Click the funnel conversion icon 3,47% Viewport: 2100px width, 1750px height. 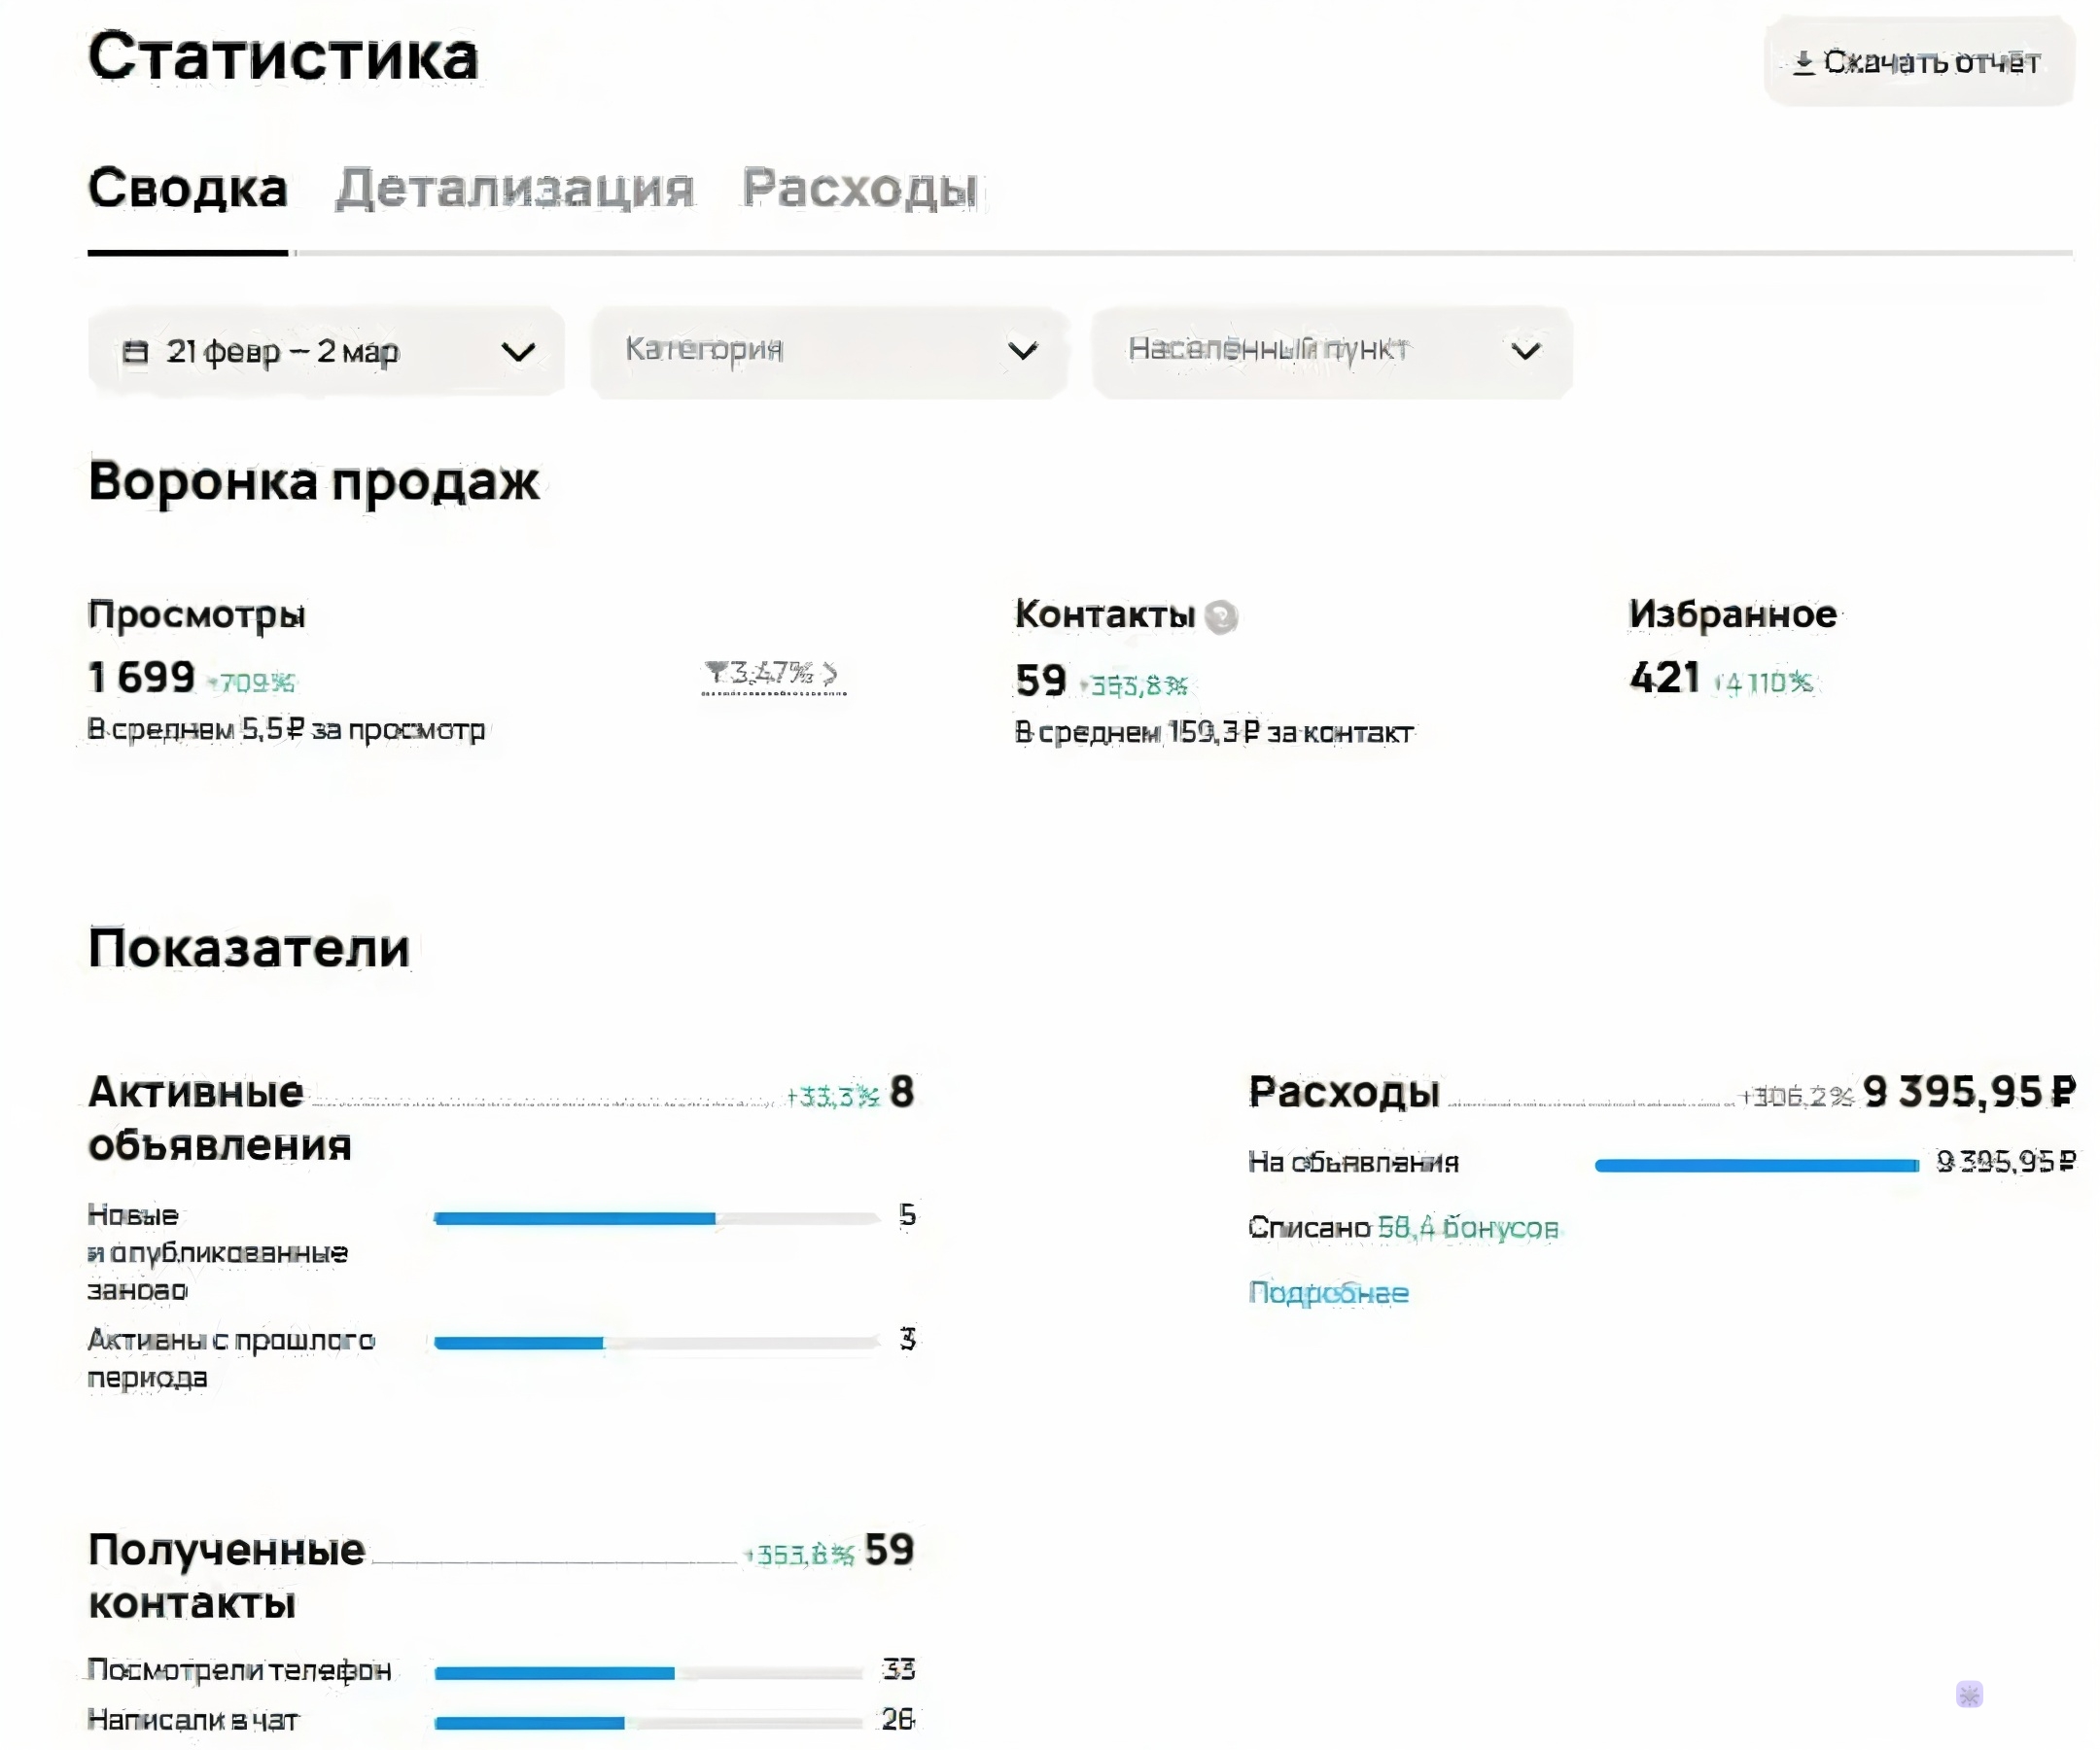[715, 671]
